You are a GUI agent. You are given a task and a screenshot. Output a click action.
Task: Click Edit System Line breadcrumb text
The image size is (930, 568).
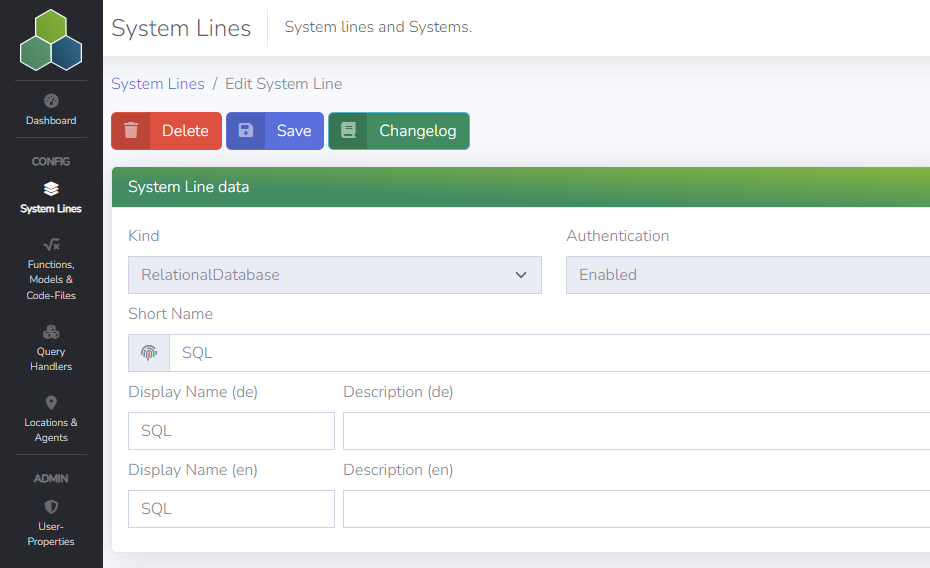[284, 84]
